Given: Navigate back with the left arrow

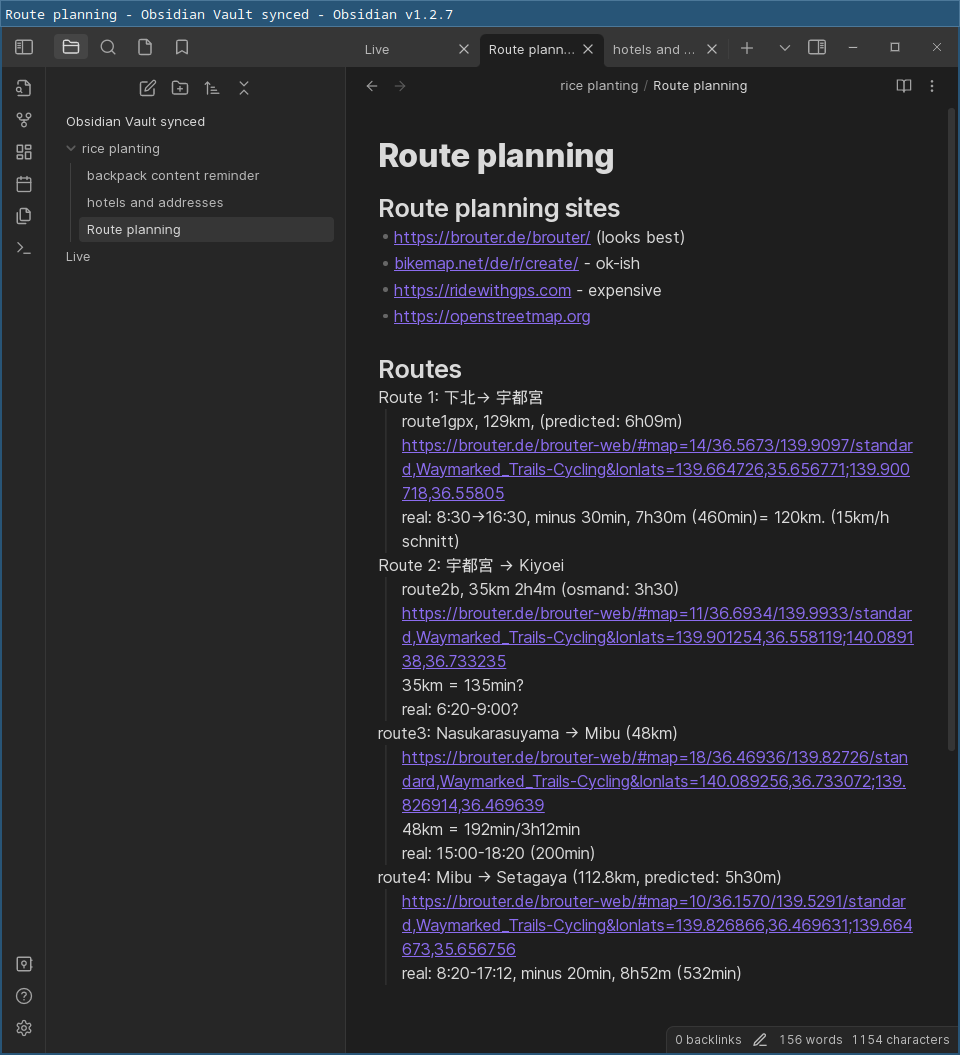Looking at the screenshot, I should coord(372,86).
